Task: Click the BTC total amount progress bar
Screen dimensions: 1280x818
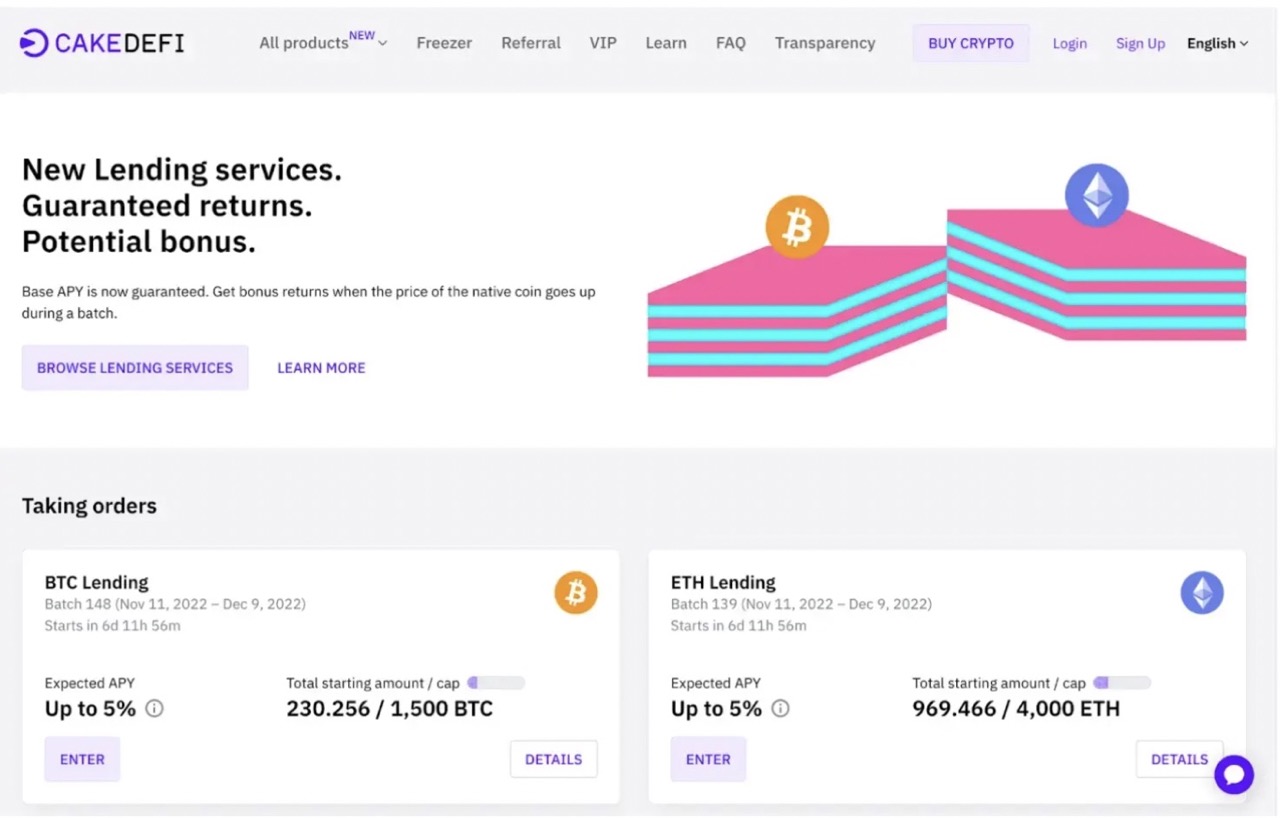Action: tap(496, 683)
